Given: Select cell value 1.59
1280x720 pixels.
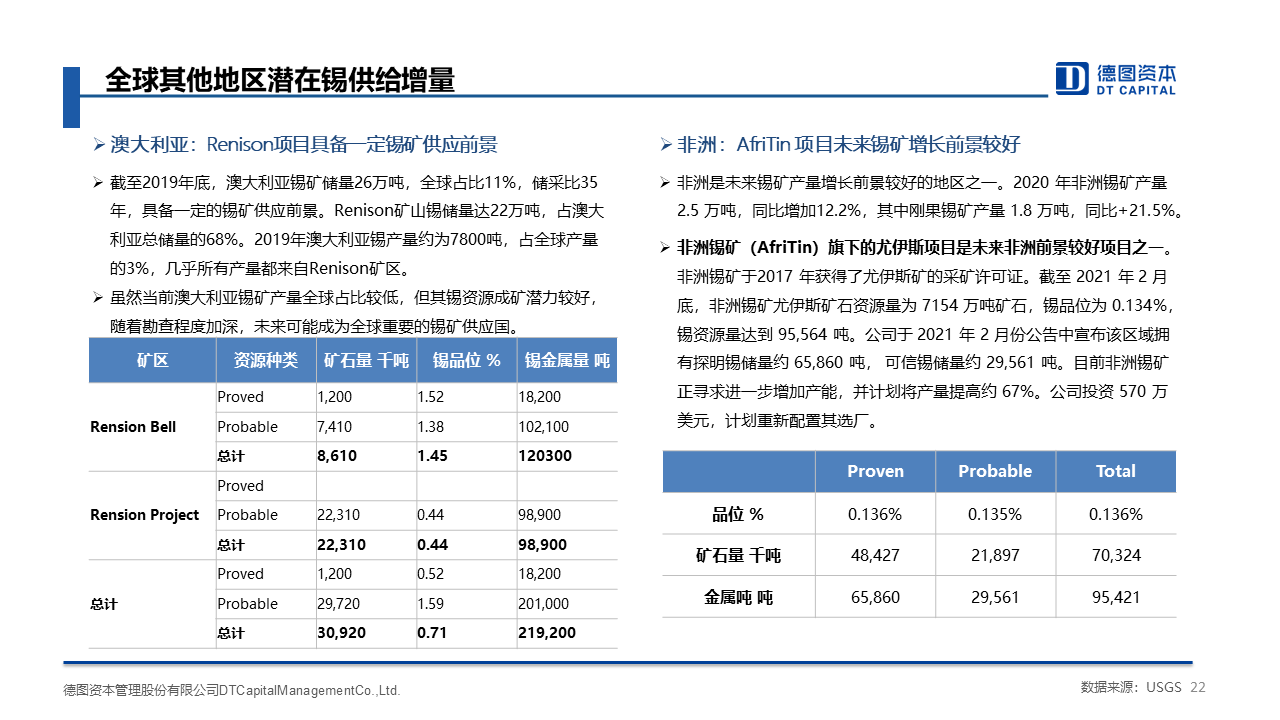Looking at the screenshot, I should [x=430, y=604].
